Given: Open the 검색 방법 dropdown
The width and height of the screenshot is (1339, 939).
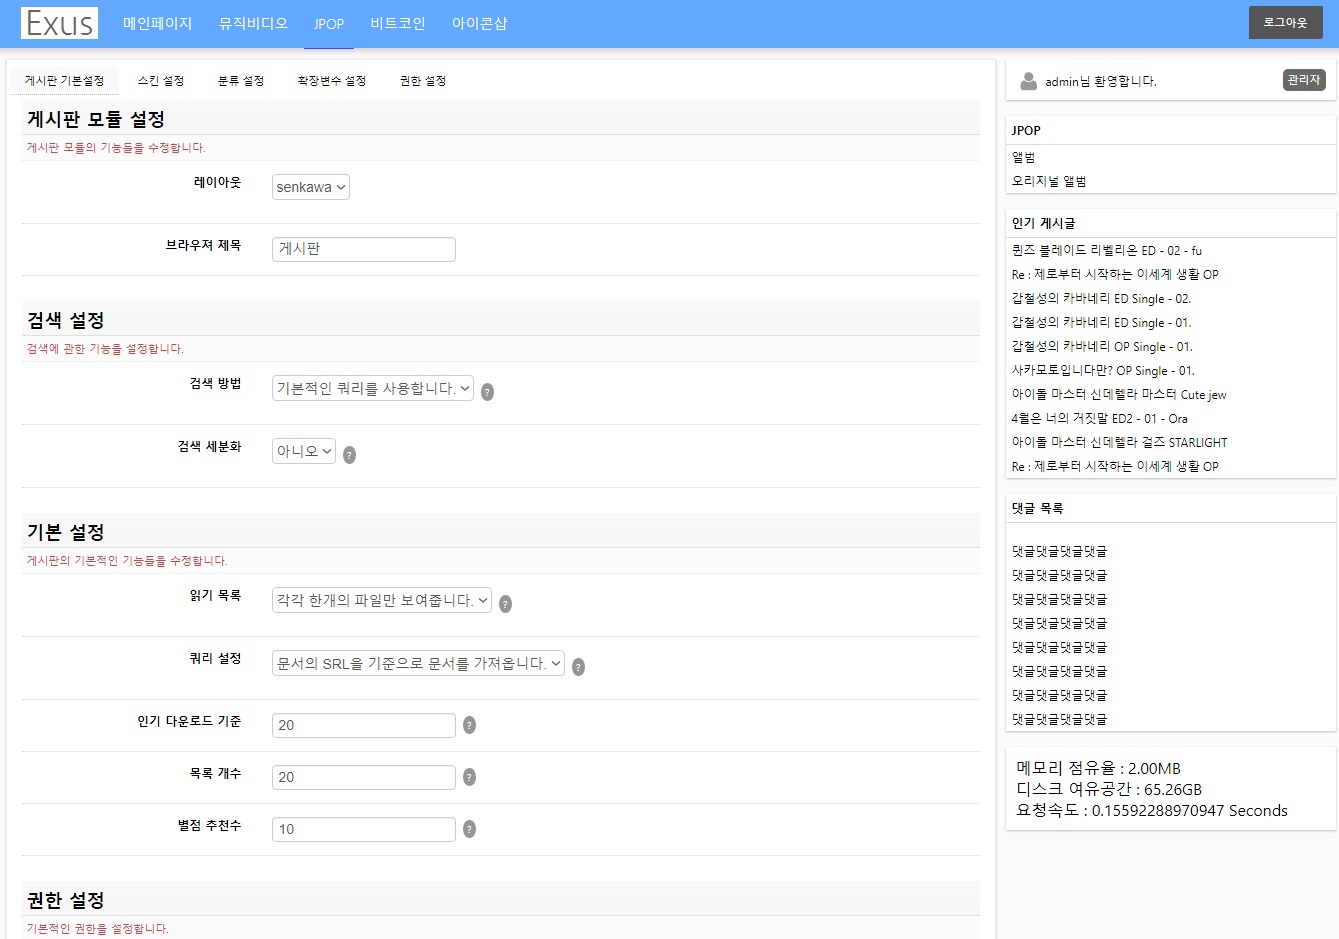Looking at the screenshot, I should coord(373,388).
